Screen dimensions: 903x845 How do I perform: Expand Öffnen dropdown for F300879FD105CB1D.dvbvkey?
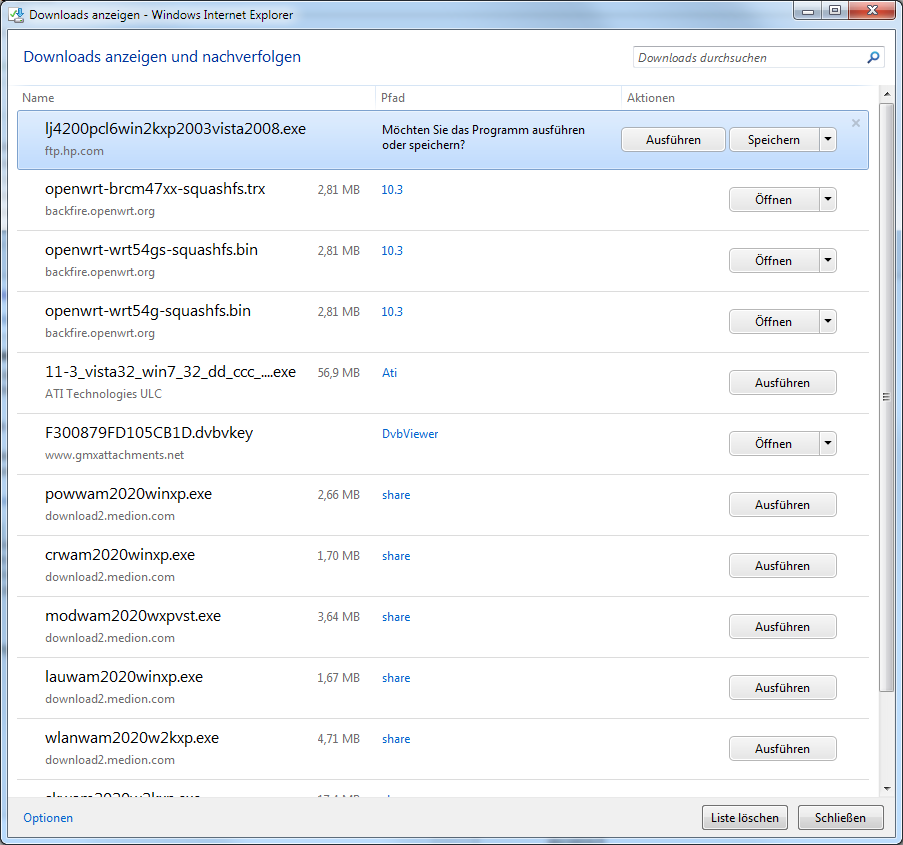[x=828, y=444]
